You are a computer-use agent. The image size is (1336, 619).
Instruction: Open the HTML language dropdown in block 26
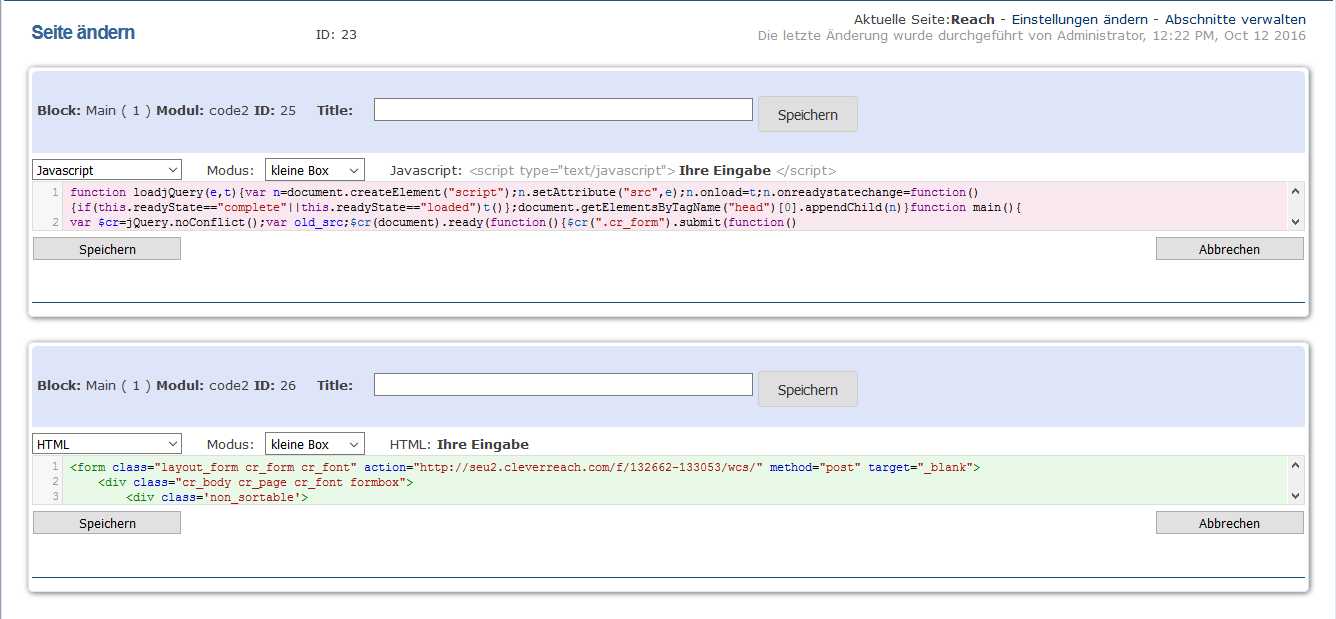pyautogui.click(x=107, y=444)
